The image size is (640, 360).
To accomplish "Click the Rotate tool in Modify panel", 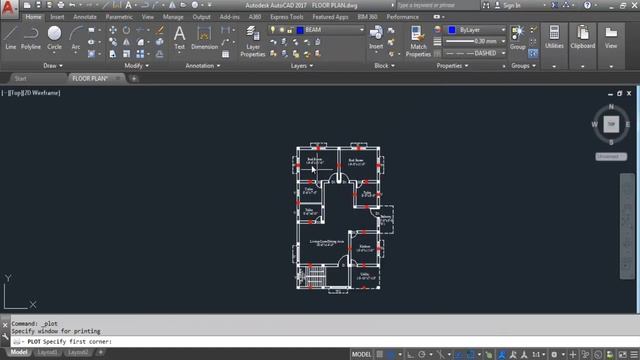I will (127, 30).
